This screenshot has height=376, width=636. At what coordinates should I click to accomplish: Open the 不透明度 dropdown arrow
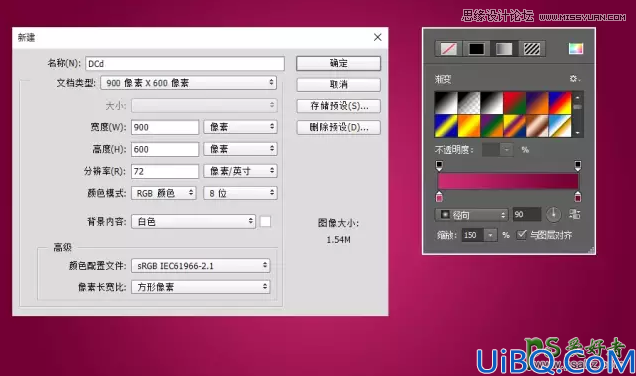pyautogui.click(x=507, y=150)
